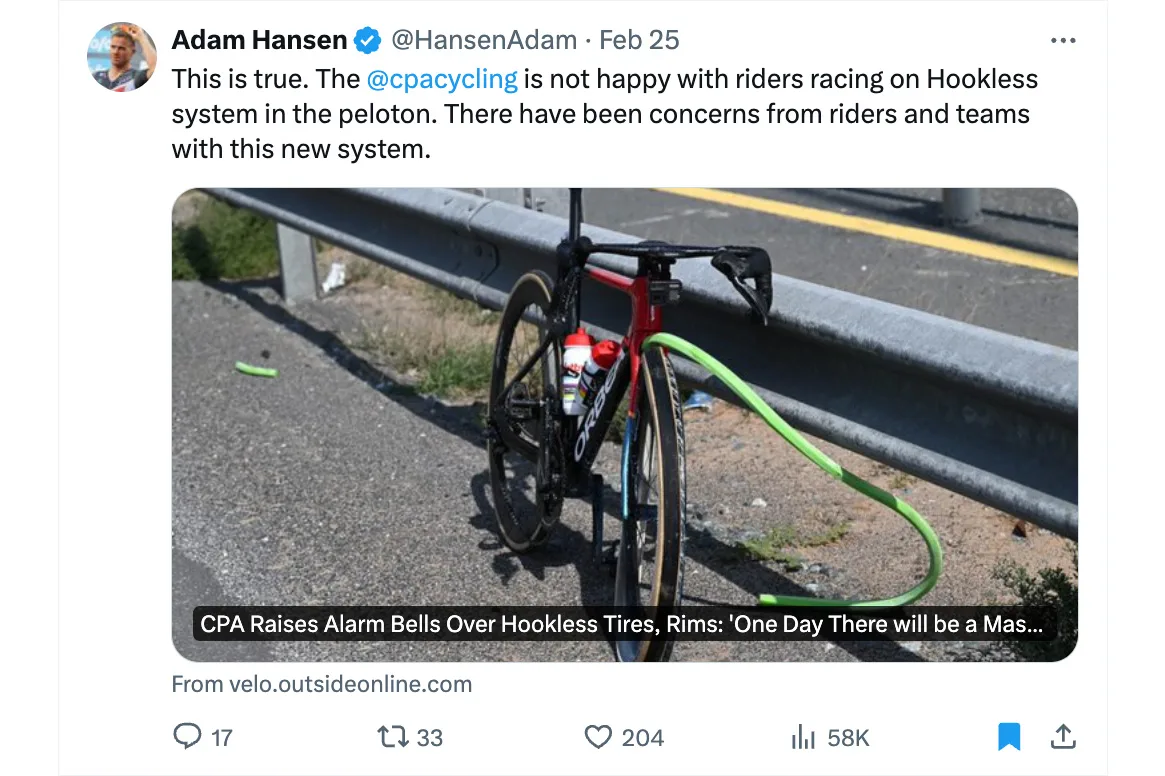Open the three-dot more options menu
The width and height of the screenshot is (1165, 776).
click(x=1063, y=41)
